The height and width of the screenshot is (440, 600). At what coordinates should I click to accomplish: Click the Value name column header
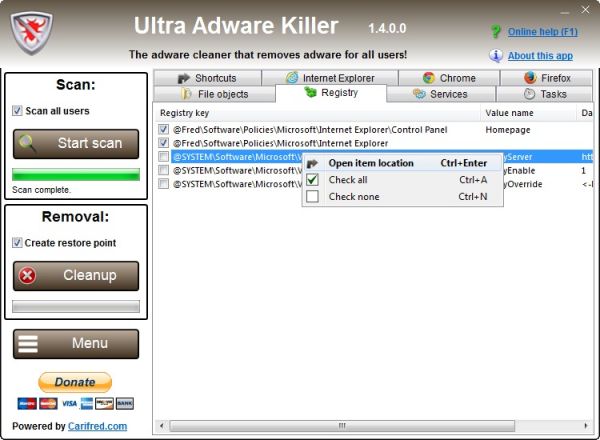(528, 113)
